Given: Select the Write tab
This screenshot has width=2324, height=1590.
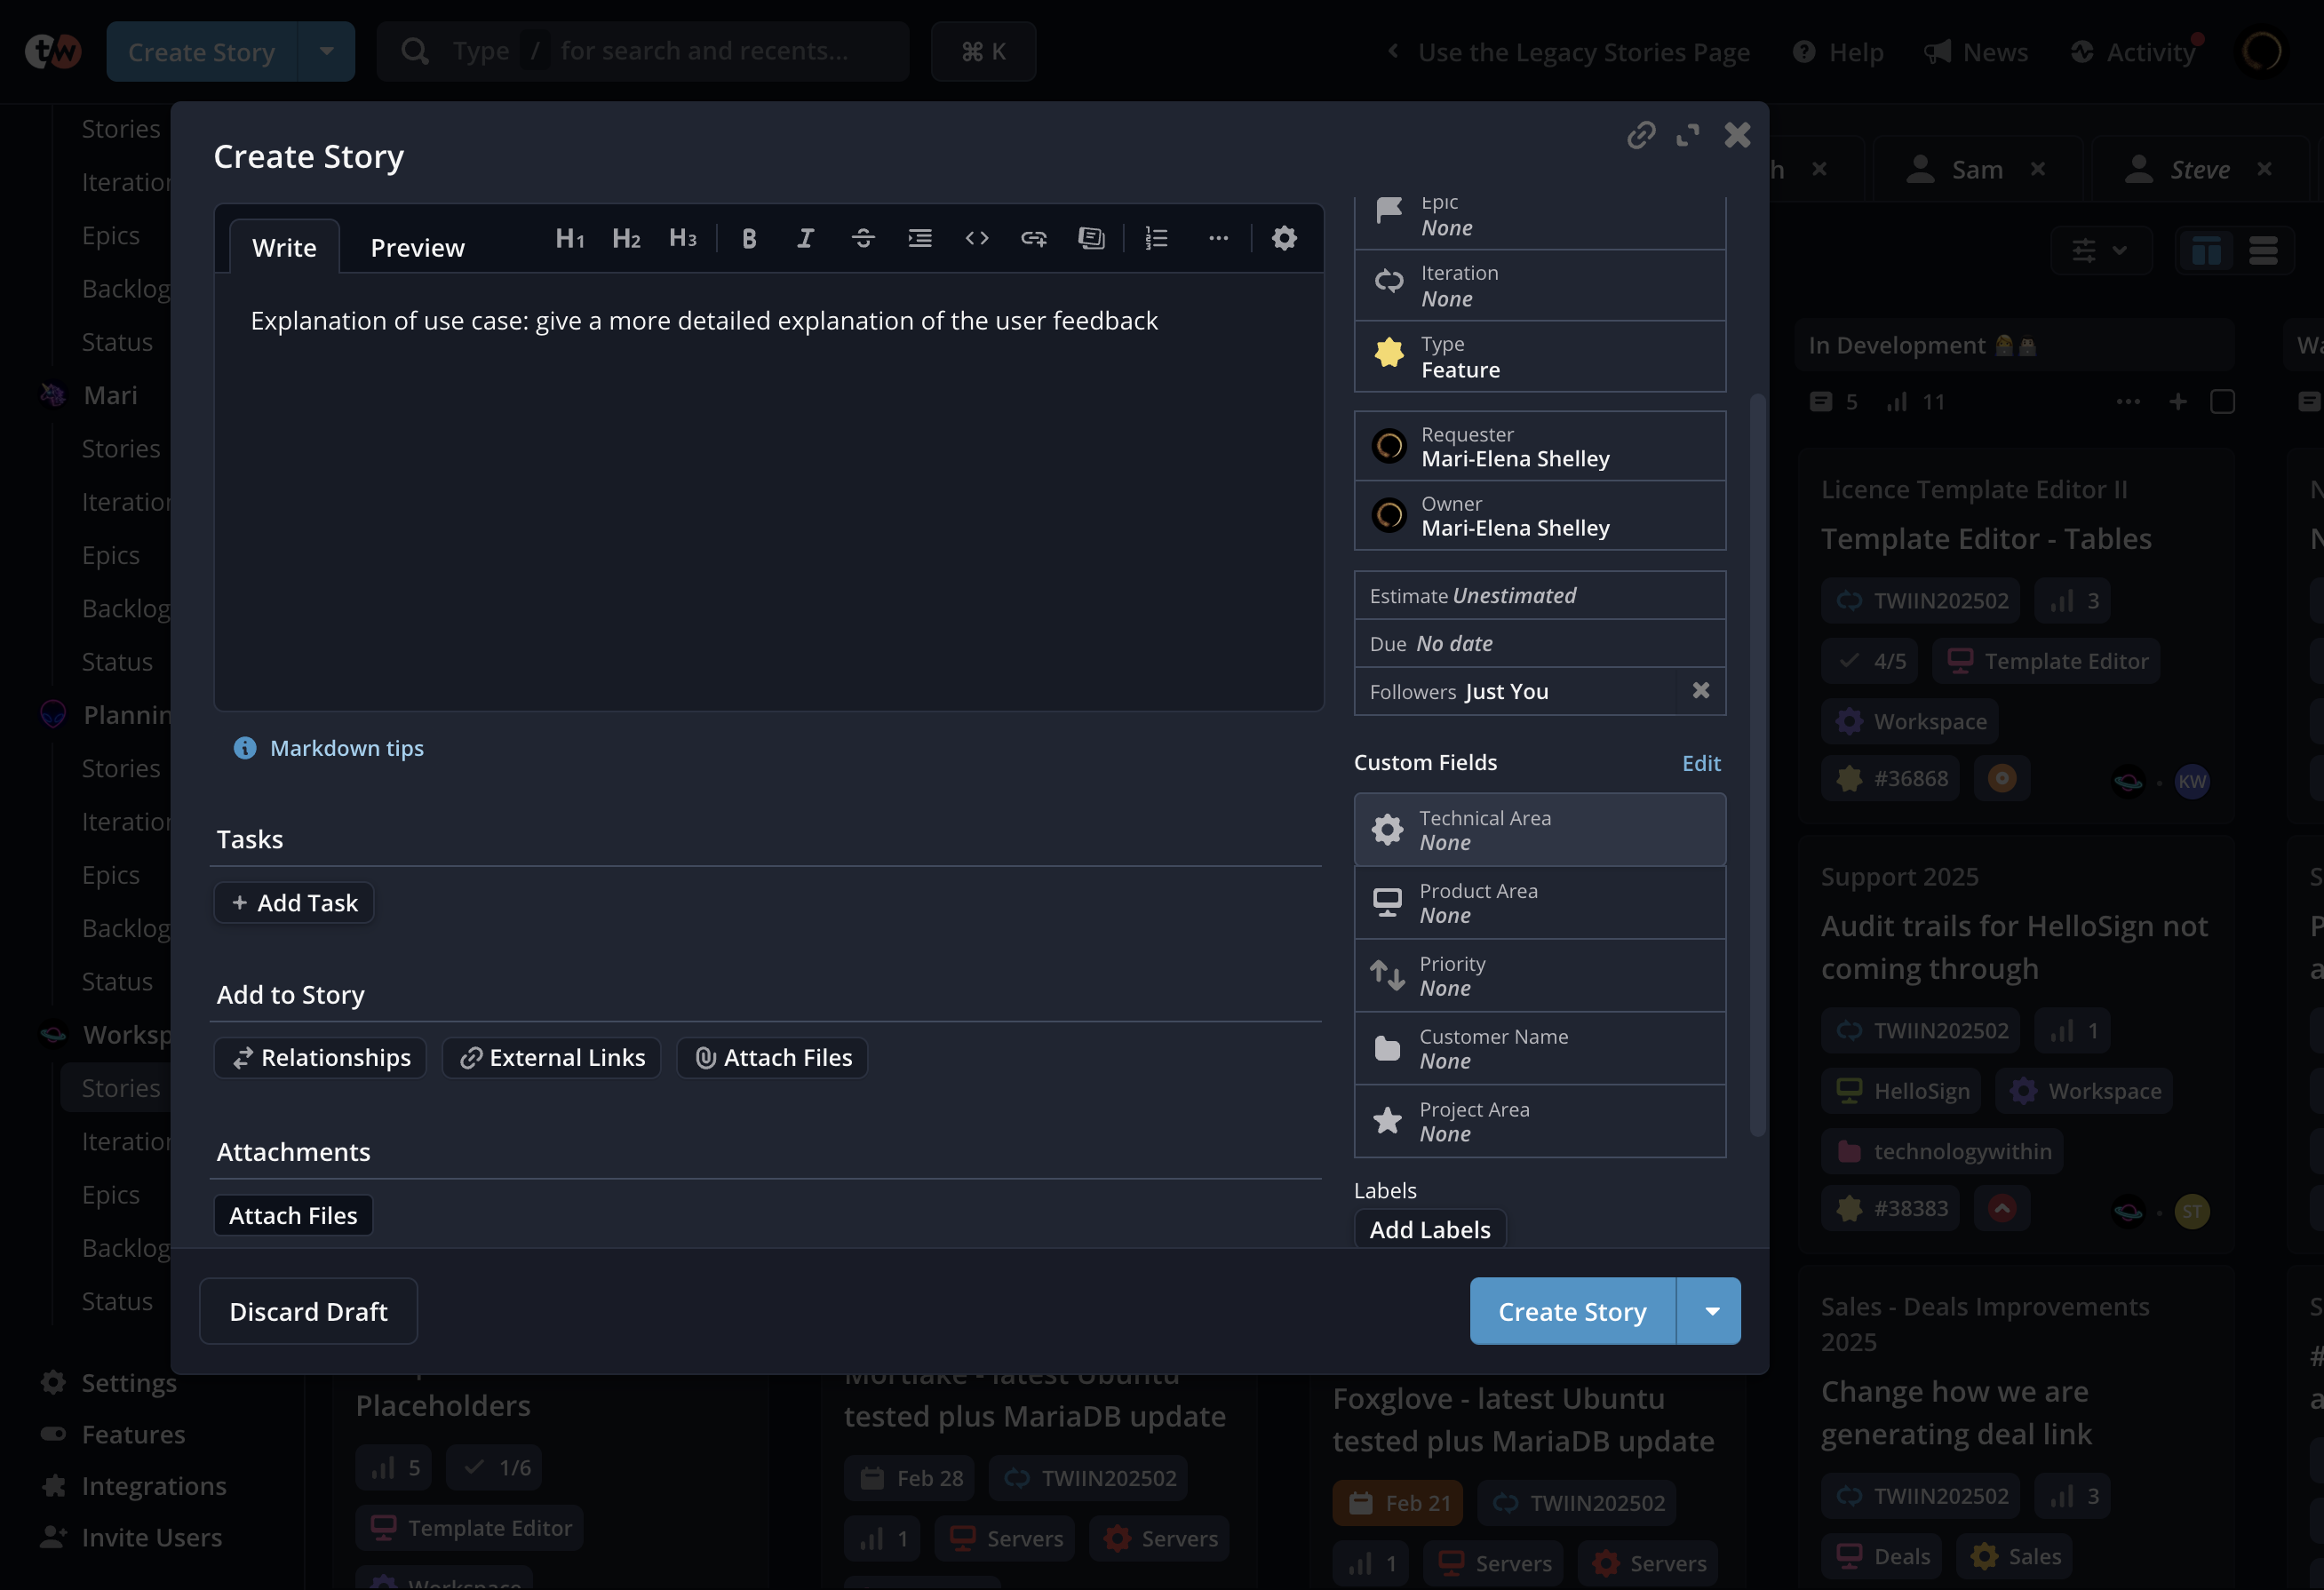Looking at the screenshot, I should [284, 248].
